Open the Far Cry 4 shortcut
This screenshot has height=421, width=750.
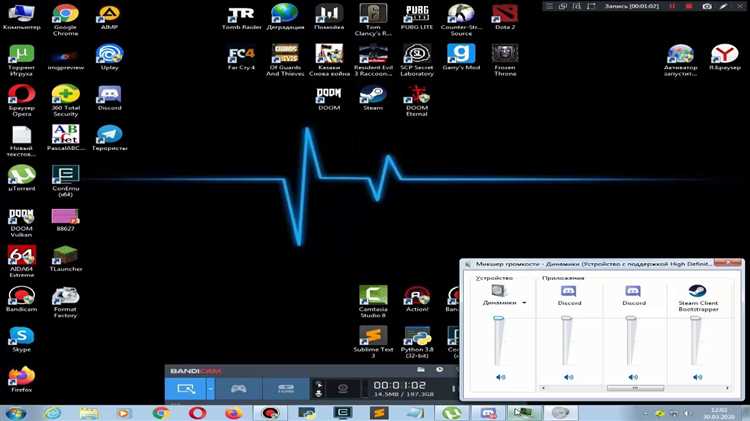[242, 57]
